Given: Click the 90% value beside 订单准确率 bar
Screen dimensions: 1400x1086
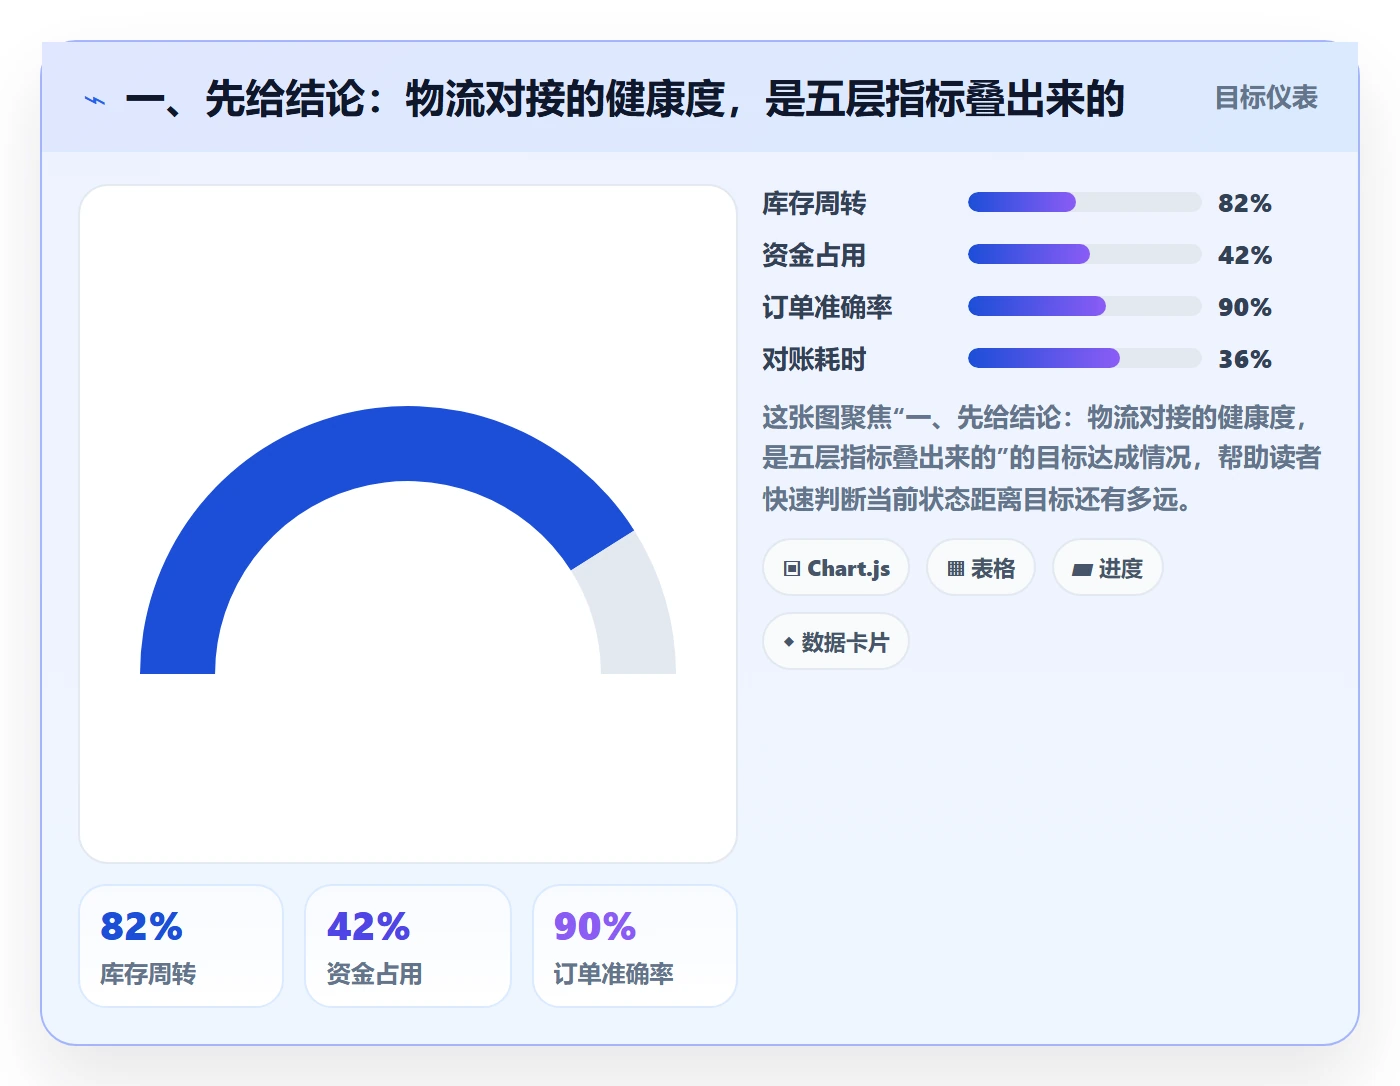Looking at the screenshot, I should tap(1245, 307).
